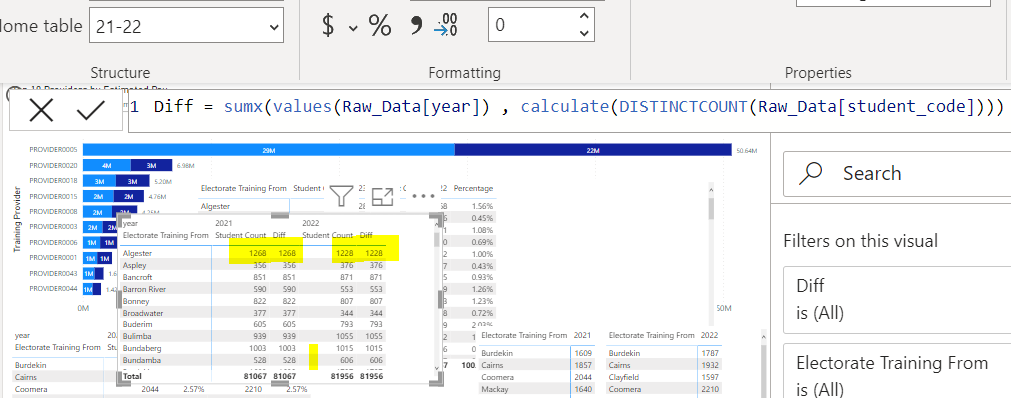Apply the percentage format icon
Viewport: 1011px width, 398px height.
pyautogui.click(x=380, y=25)
